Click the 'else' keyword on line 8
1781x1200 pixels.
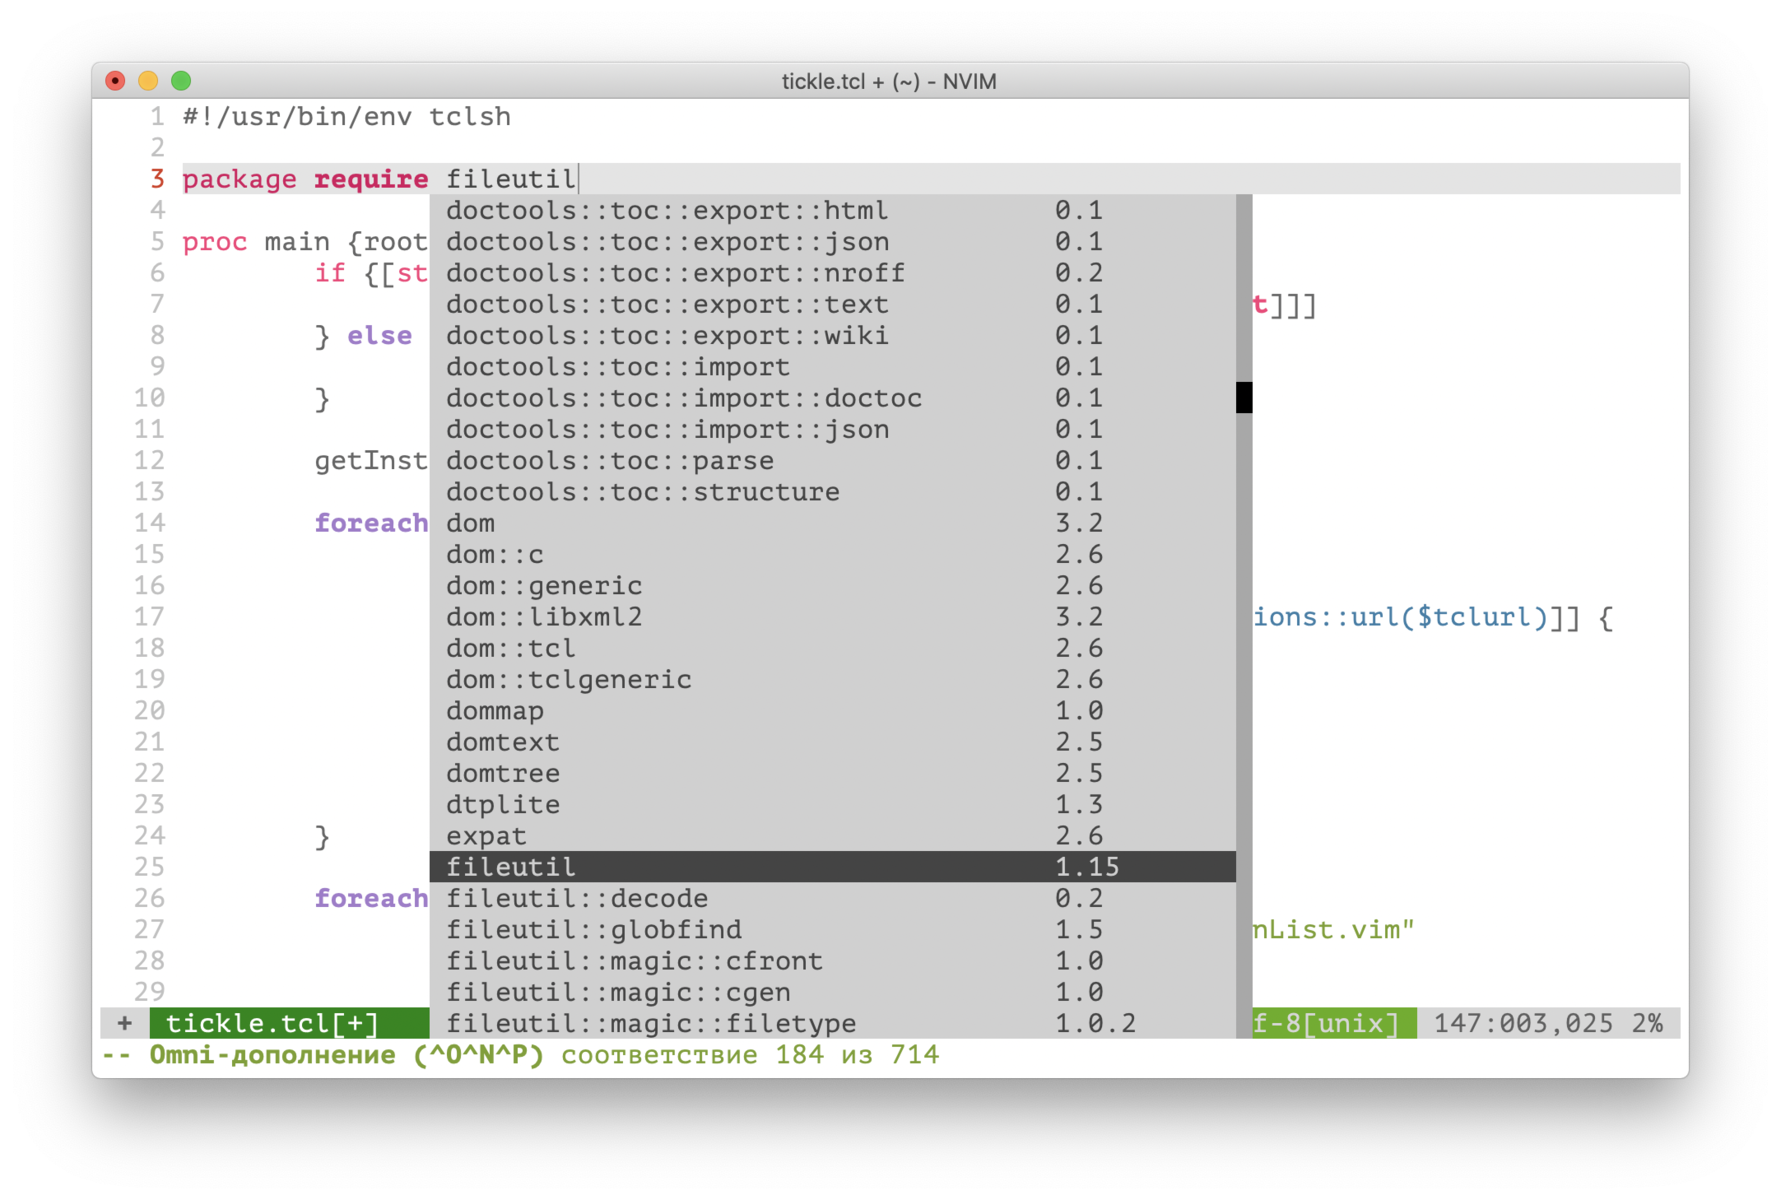pos(379,336)
